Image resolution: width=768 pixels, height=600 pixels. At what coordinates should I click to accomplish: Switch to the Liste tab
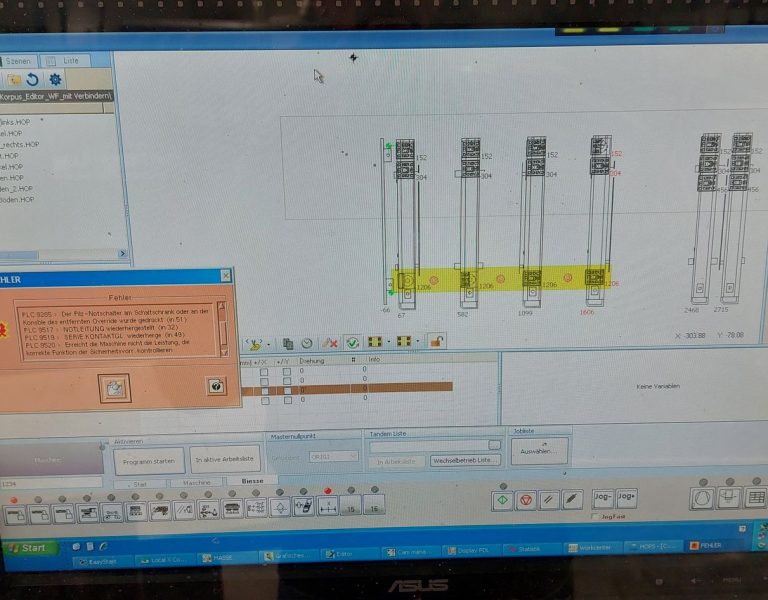[65, 61]
